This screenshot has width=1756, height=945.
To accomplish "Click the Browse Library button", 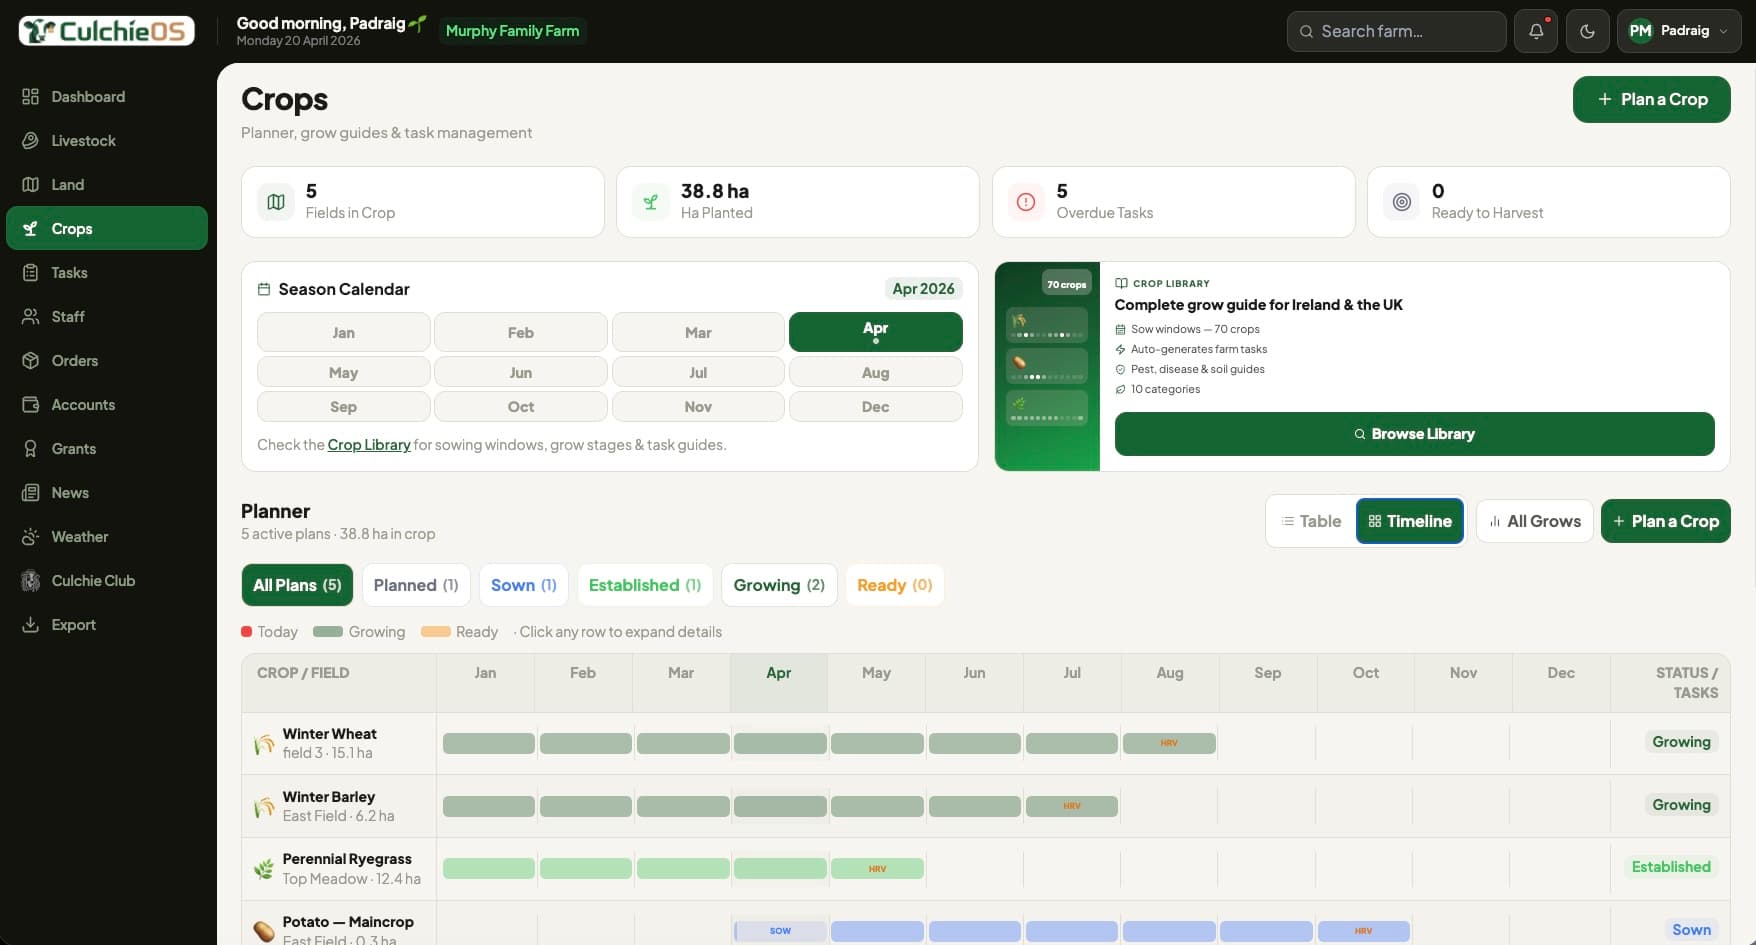I will point(1414,434).
